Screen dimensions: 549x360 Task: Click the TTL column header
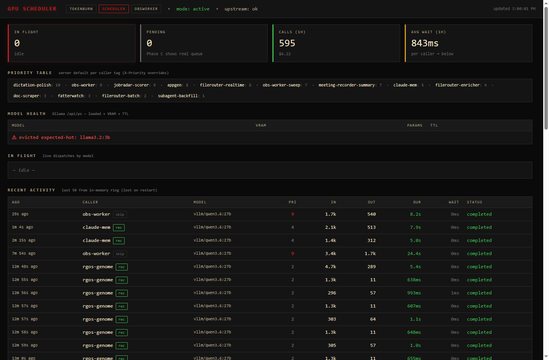pos(434,125)
